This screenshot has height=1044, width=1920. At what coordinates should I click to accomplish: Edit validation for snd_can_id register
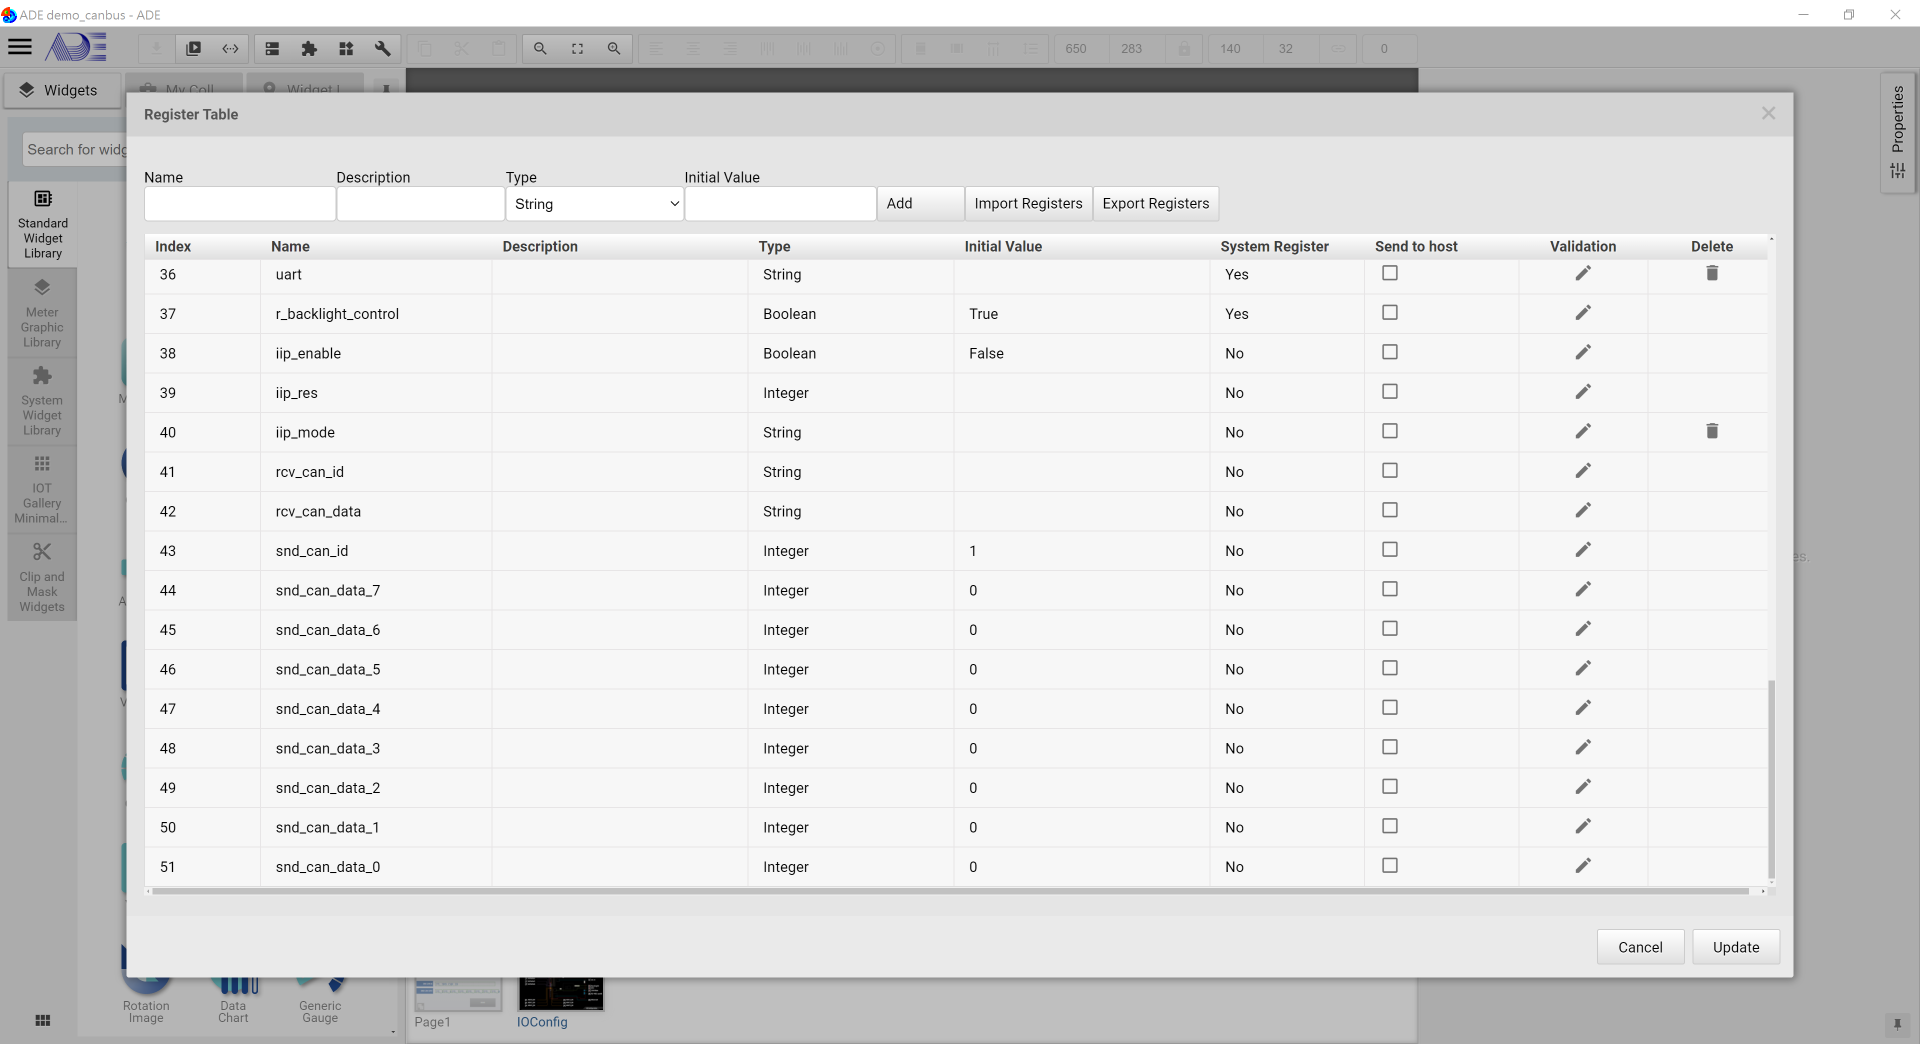(1582, 550)
